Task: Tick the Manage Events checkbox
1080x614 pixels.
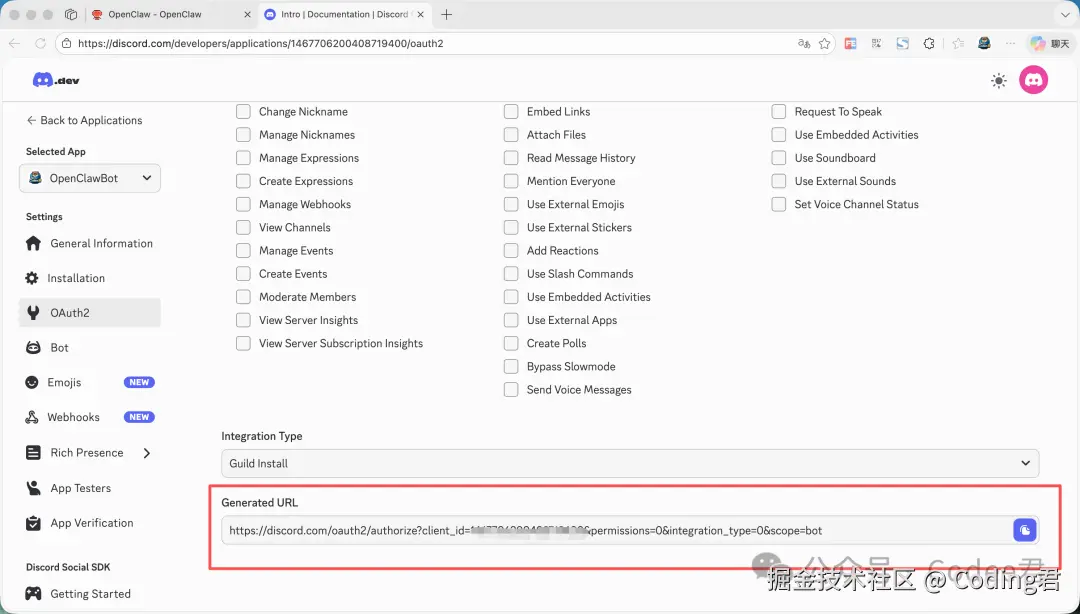Action: (243, 251)
